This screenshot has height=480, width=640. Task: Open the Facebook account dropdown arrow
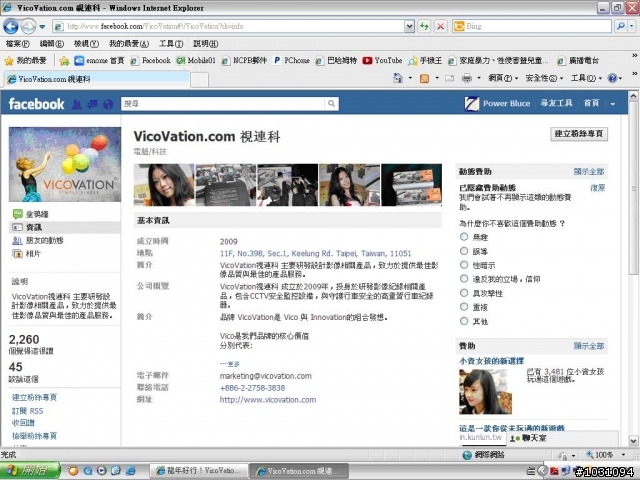click(613, 104)
